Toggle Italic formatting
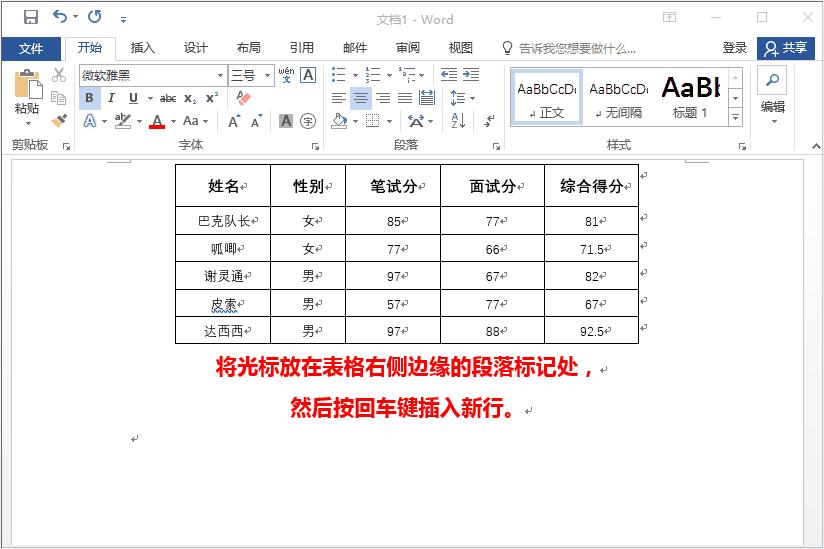 pyautogui.click(x=111, y=98)
